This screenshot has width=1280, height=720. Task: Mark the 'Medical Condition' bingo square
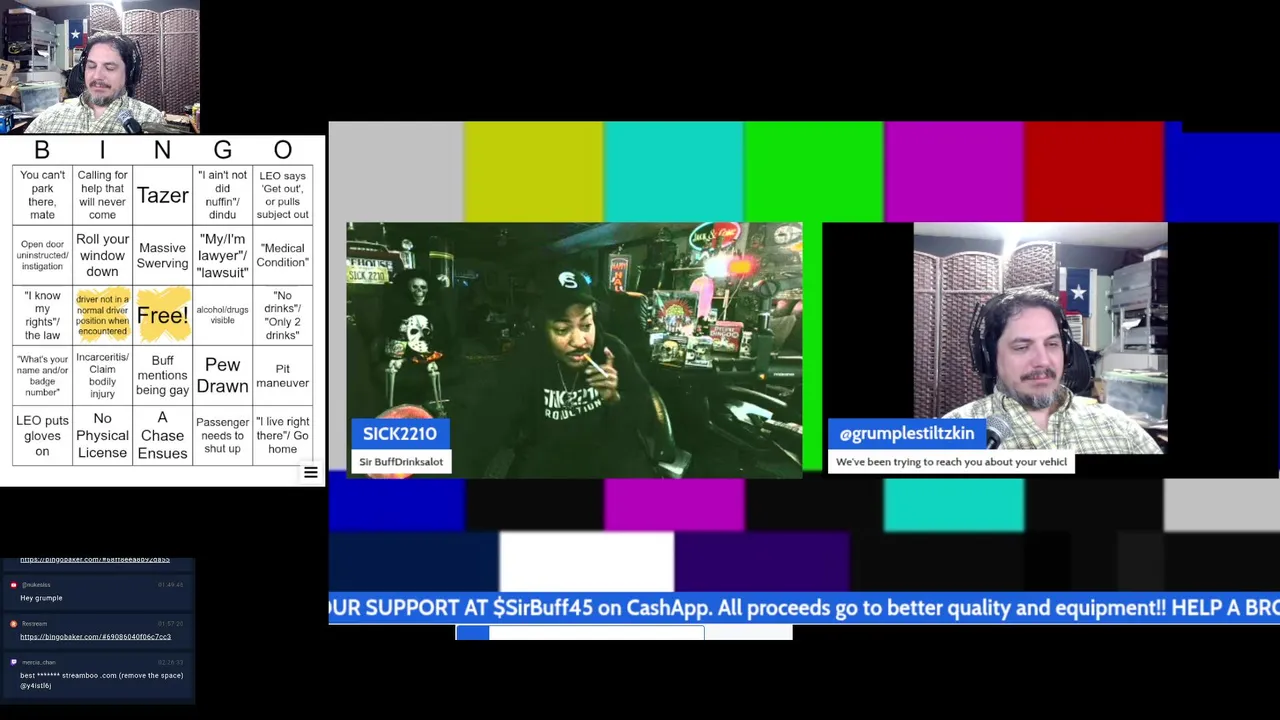click(282, 255)
